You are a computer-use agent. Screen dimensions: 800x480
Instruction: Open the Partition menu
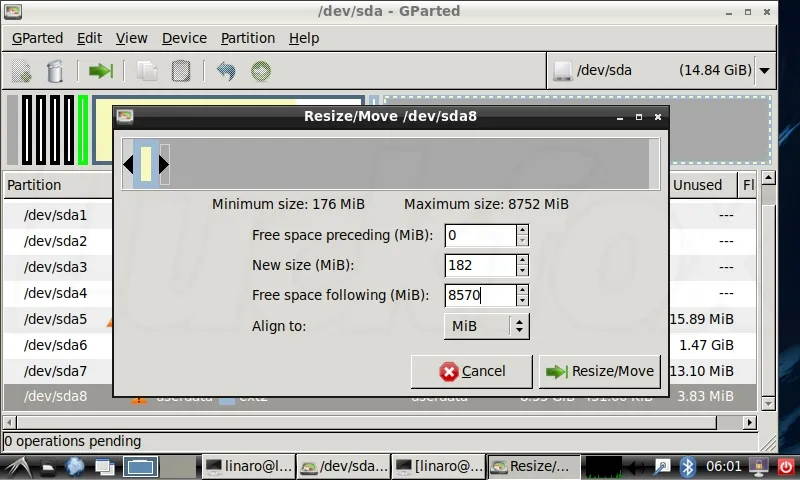(247, 38)
